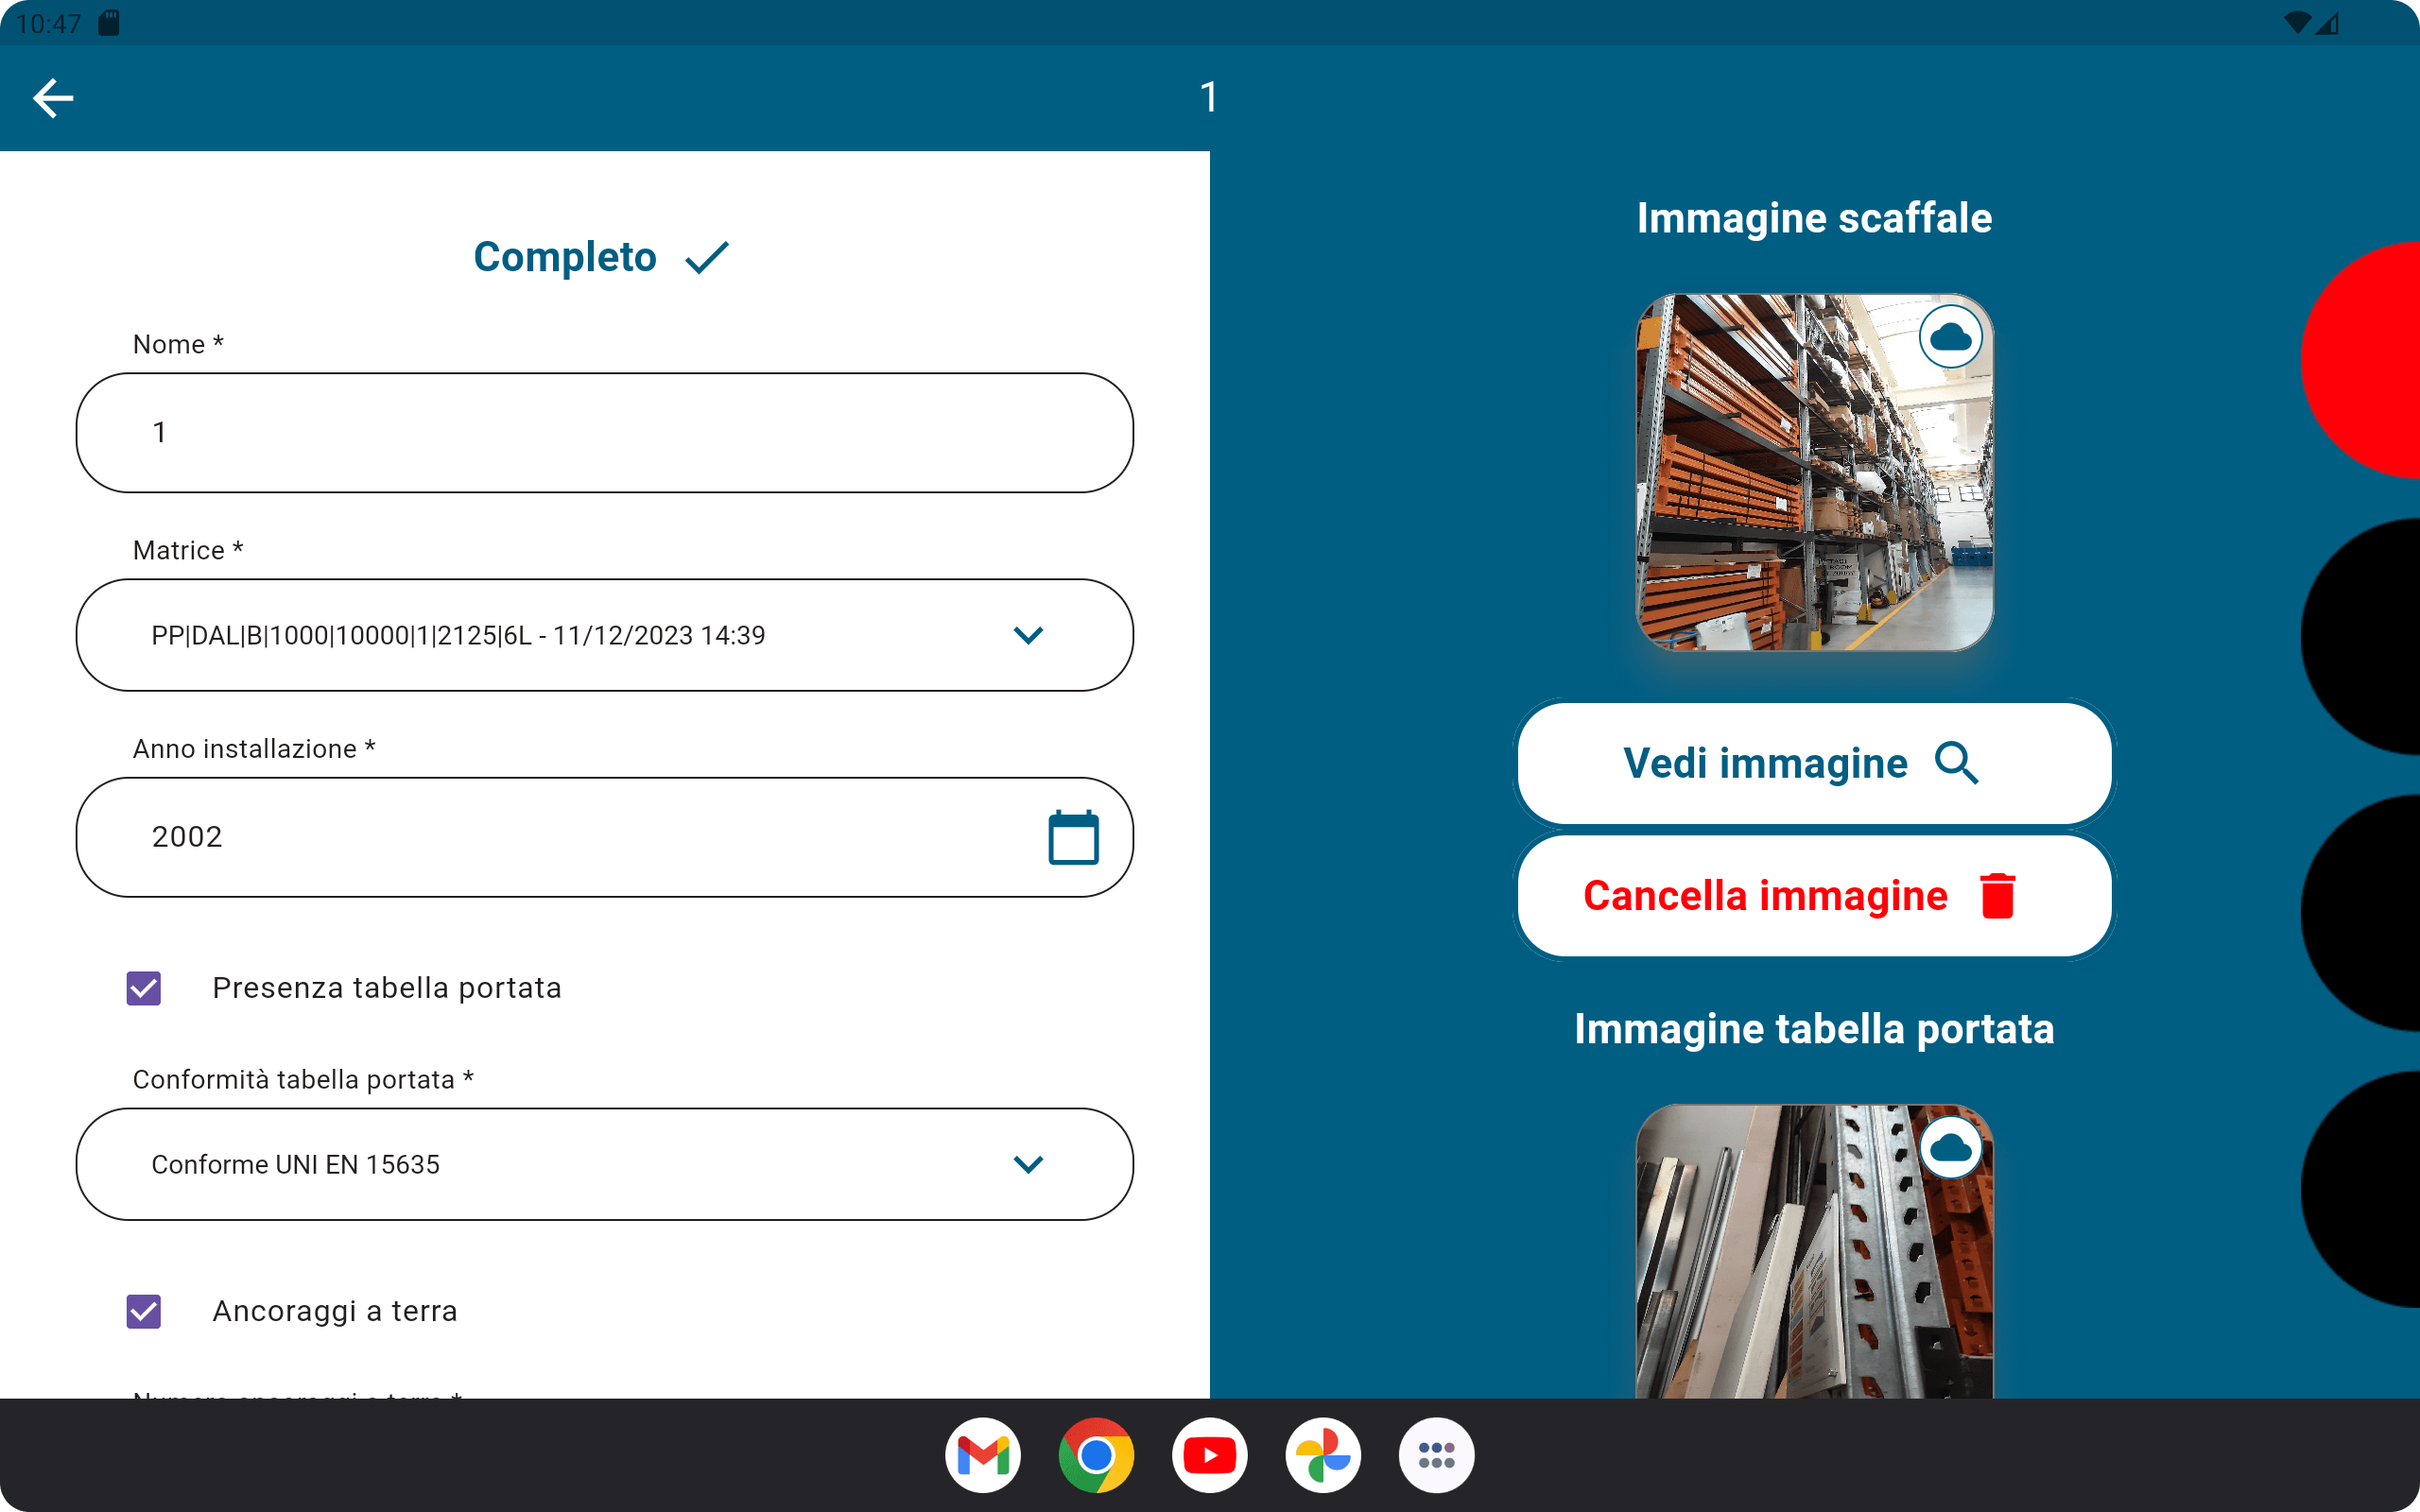Click the Anno installazione field showing 2002

pyautogui.click(x=605, y=837)
